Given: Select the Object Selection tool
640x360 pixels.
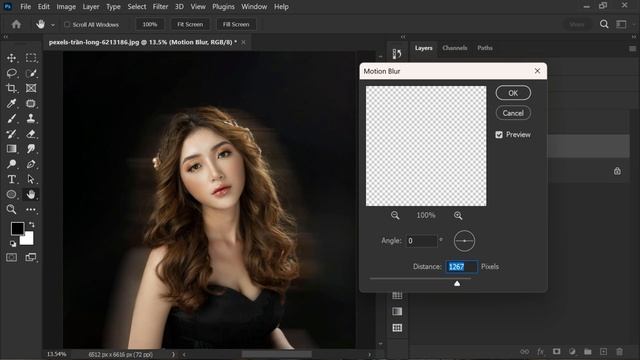Looking at the screenshot, I should 31,73.
